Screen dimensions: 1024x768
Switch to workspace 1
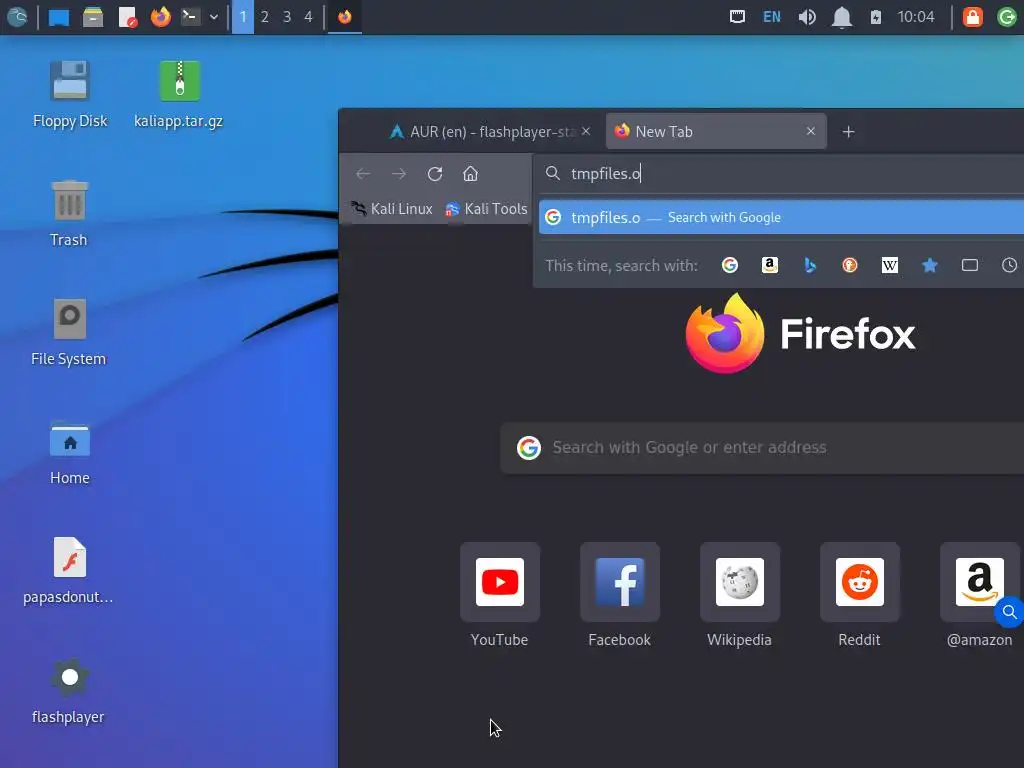point(243,17)
